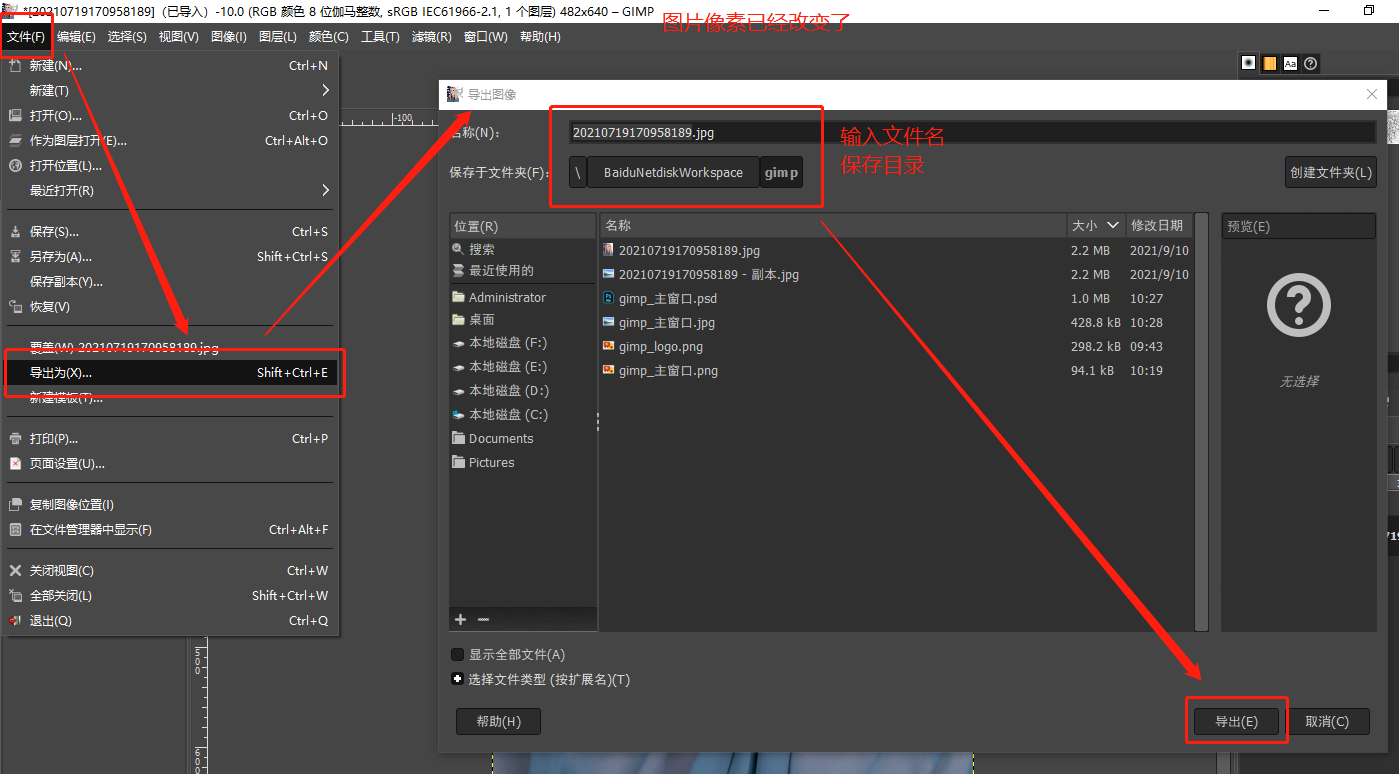1399x774 pixels.
Task: Open the Fonts tab labeled Aa
Action: coord(1290,63)
